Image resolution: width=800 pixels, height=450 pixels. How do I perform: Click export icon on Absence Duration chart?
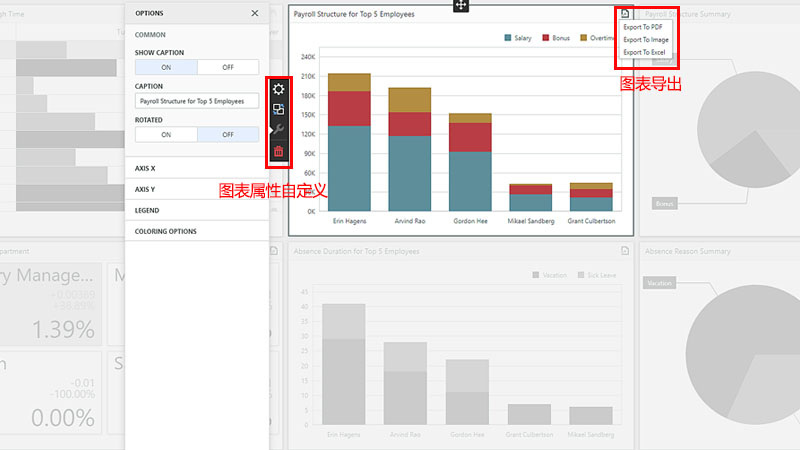tap(624, 251)
